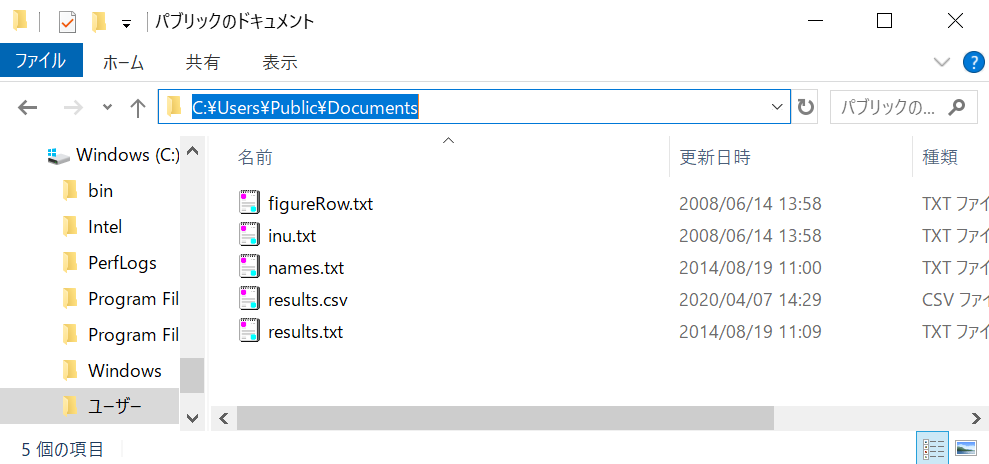Refresh the folder with the refresh icon
Viewport: 989px width, 464px height.
pyautogui.click(x=806, y=107)
